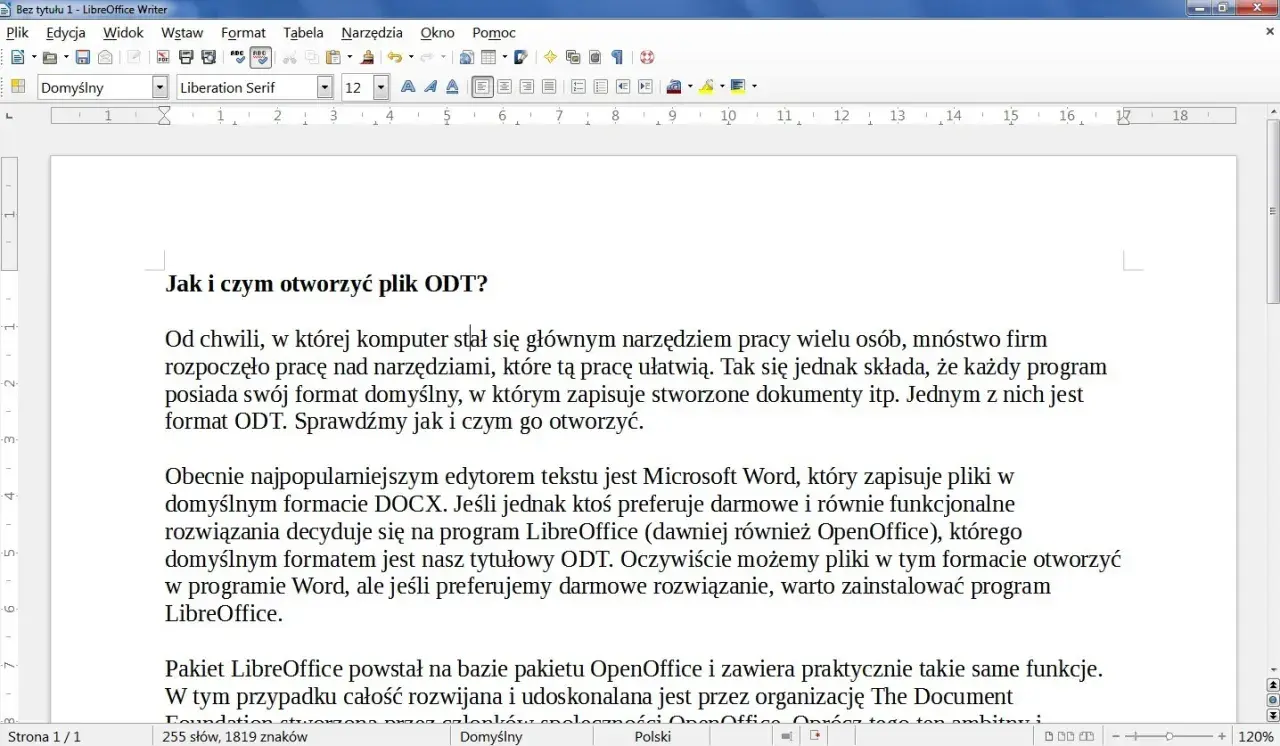Open the Styles and Formatting window icon
This screenshot has height=746, width=1280.
tap(18, 87)
